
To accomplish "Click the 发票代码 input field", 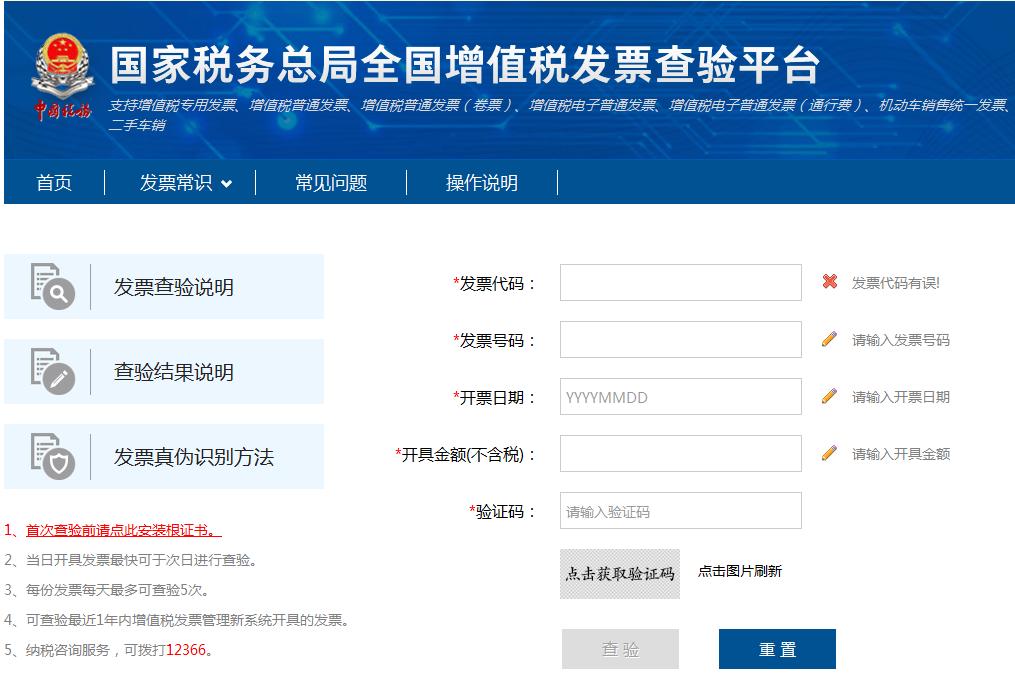I will (680, 283).
